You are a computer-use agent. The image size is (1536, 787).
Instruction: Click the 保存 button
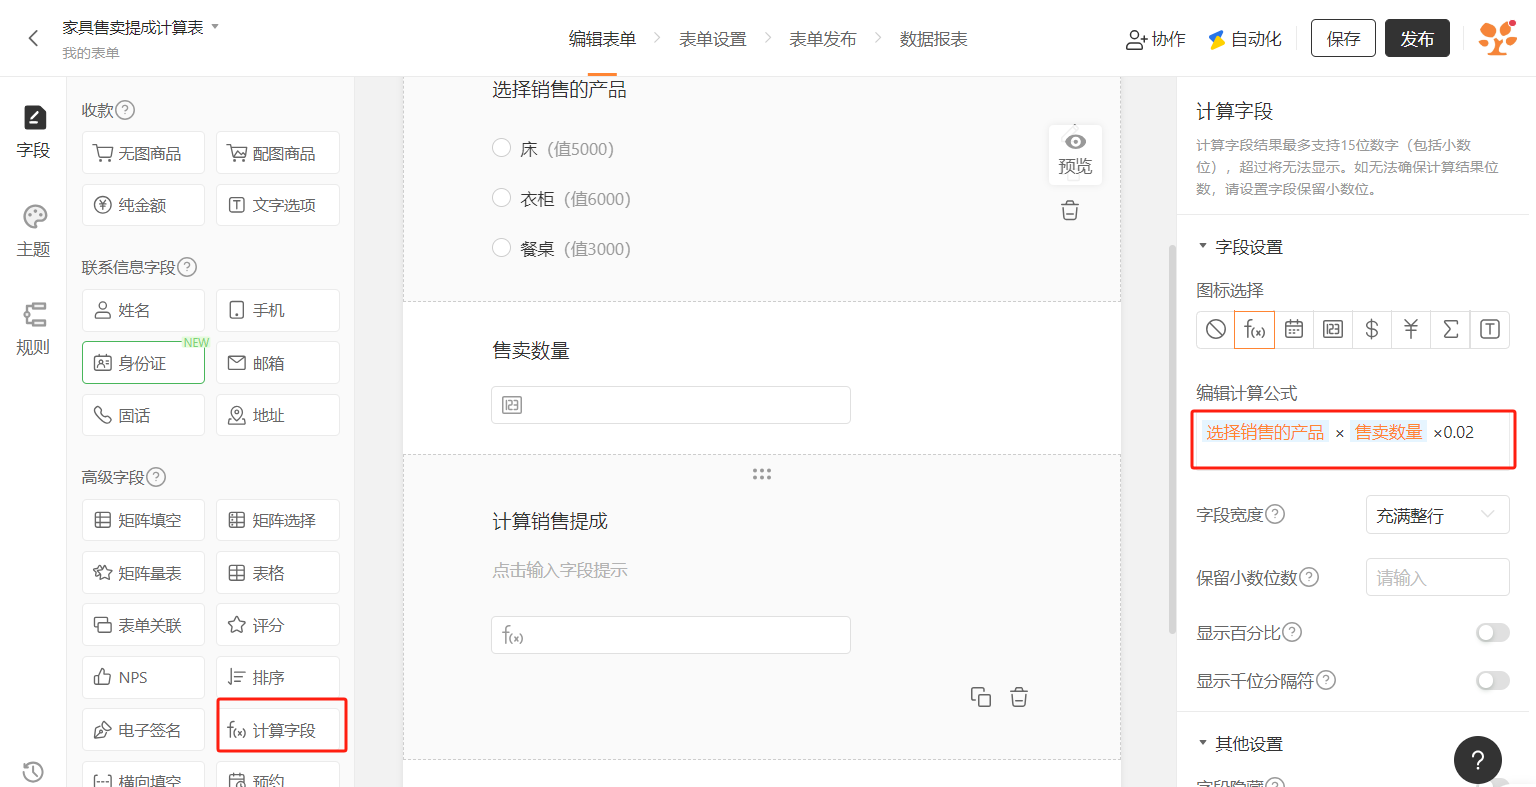tap(1343, 38)
